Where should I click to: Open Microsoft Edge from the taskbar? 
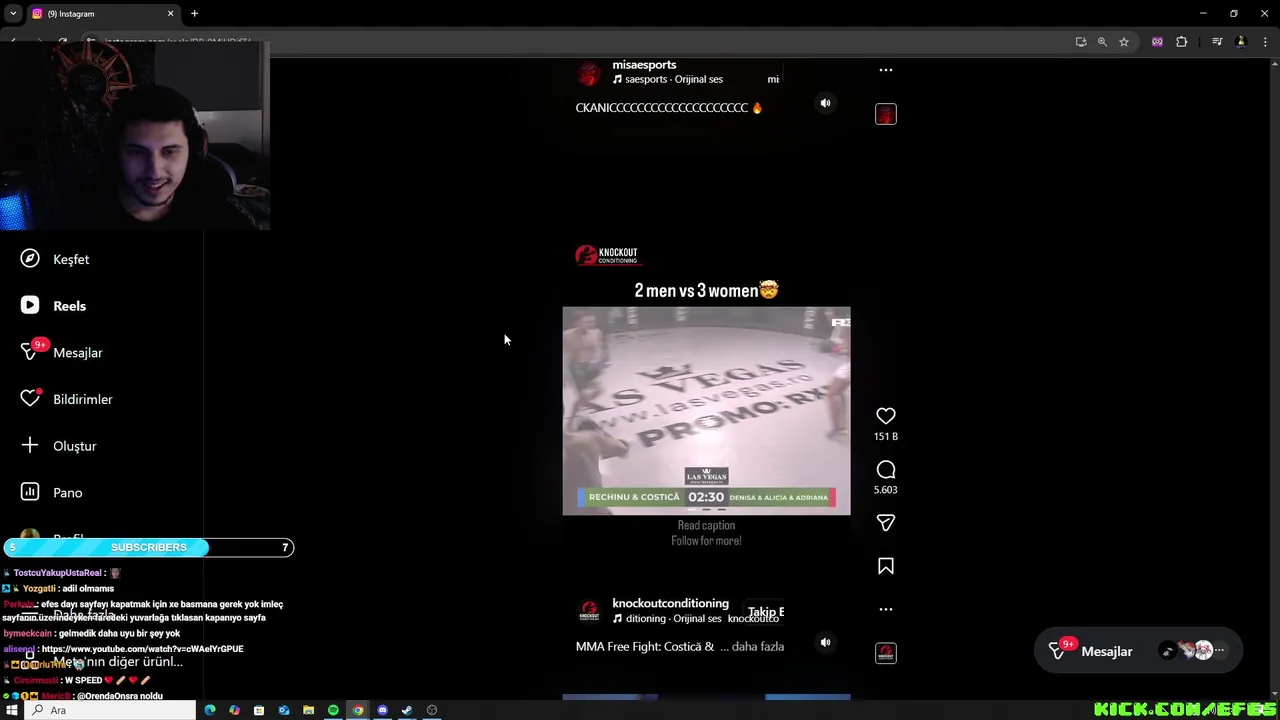210,710
